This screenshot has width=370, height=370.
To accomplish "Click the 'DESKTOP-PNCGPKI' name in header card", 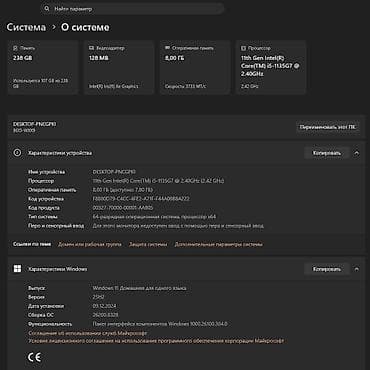I will (35, 124).
